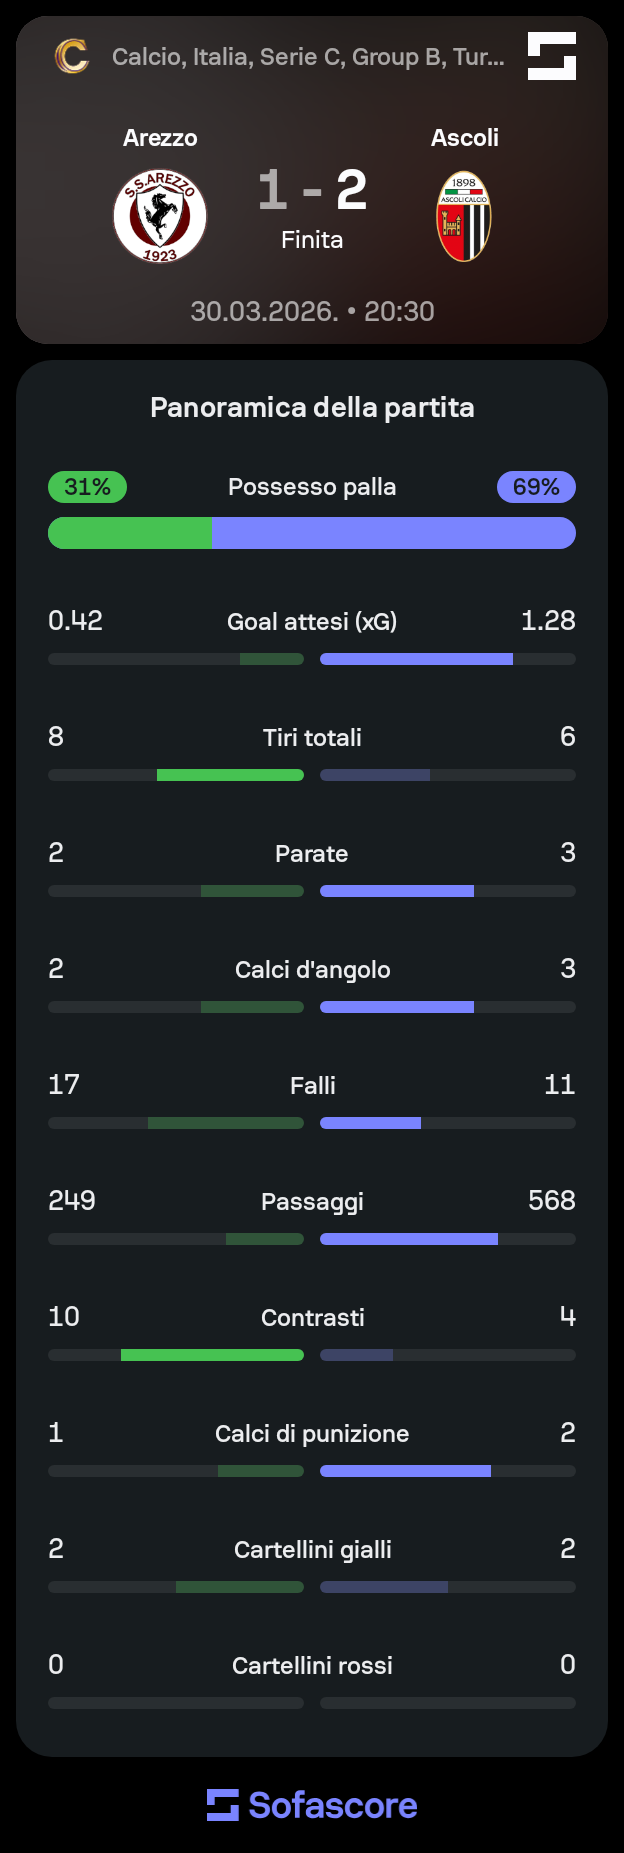624x1853 pixels.
Task: Click the Goal attesi (xG) stat label
Action: pyautogui.click(x=312, y=622)
